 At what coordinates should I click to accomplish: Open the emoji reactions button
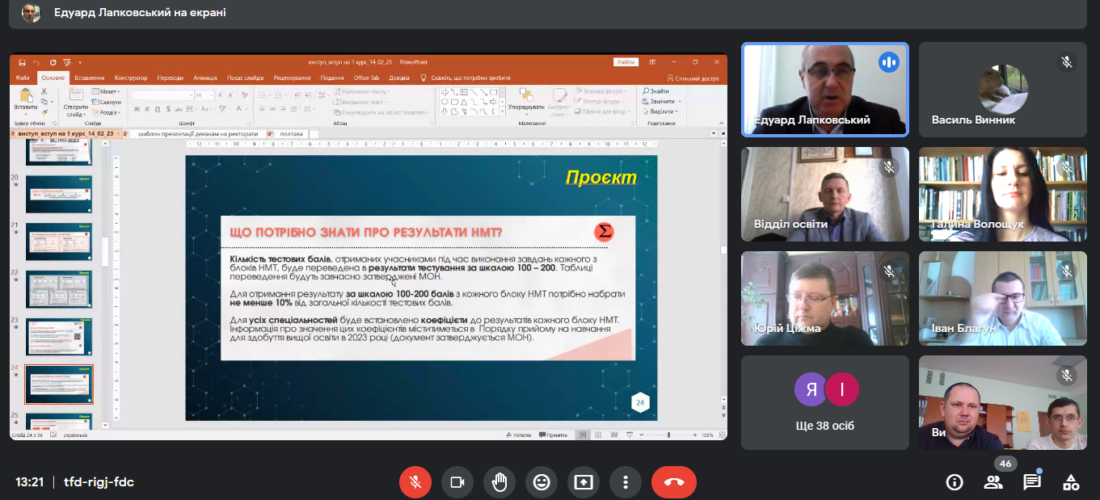point(541,482)
